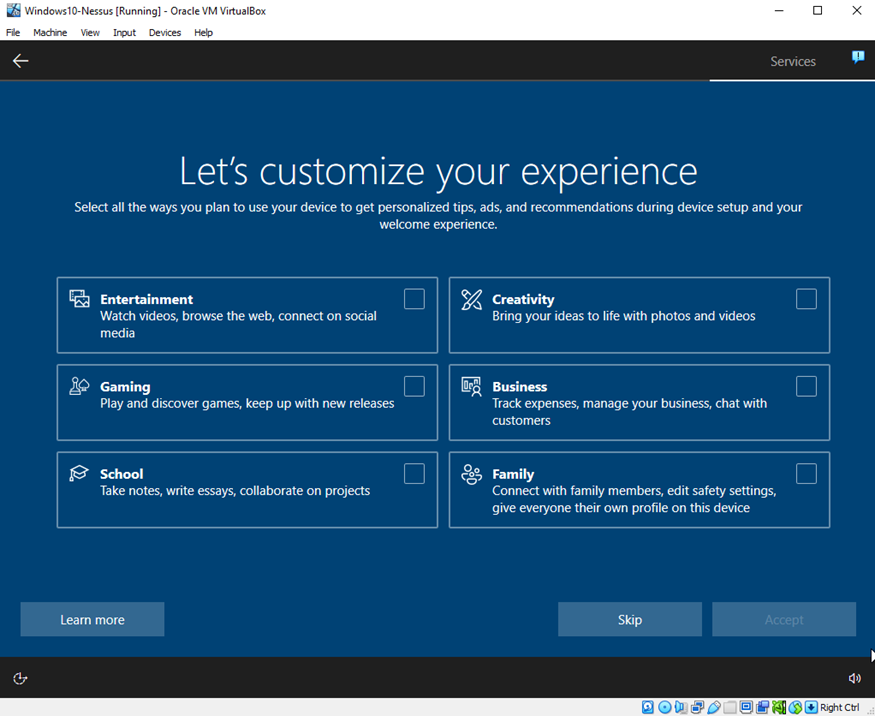The image size is (875, 716).
Task: Check the Entertainment checkbox
Action: [x=414, y=299]
